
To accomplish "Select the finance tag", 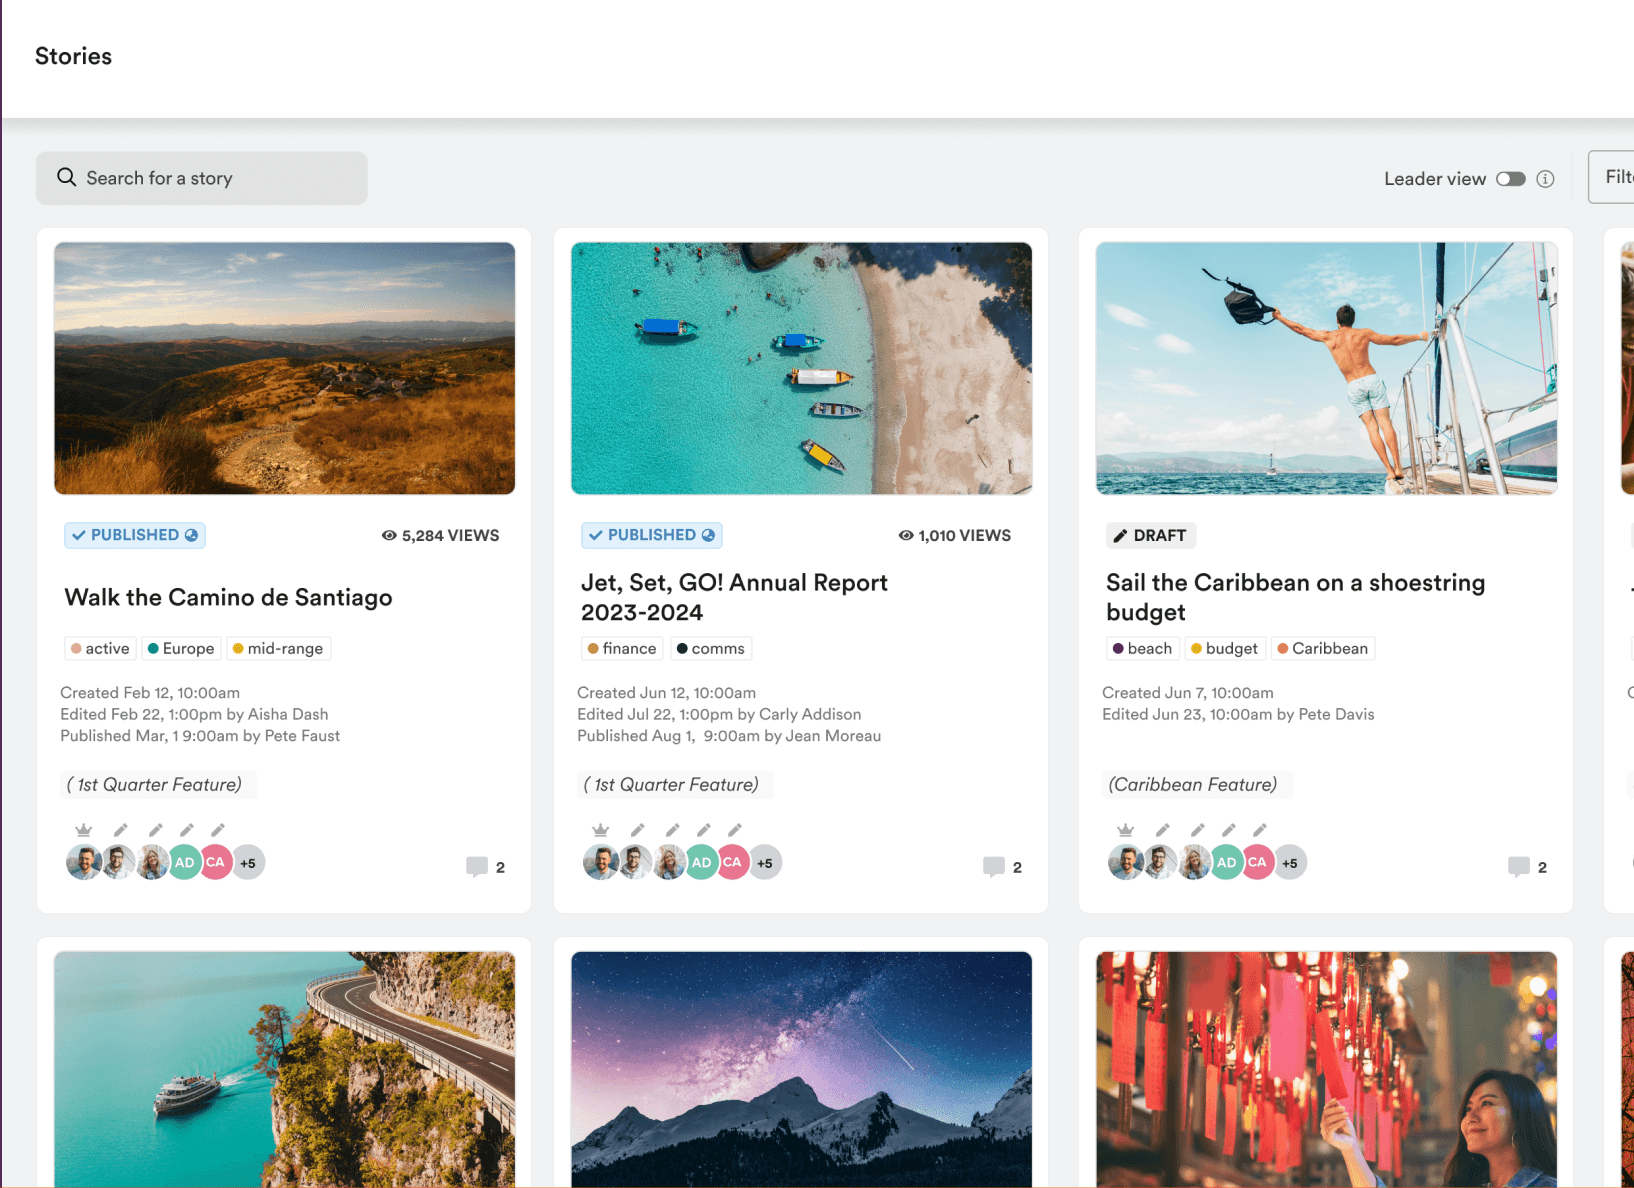I will [622, 648].
